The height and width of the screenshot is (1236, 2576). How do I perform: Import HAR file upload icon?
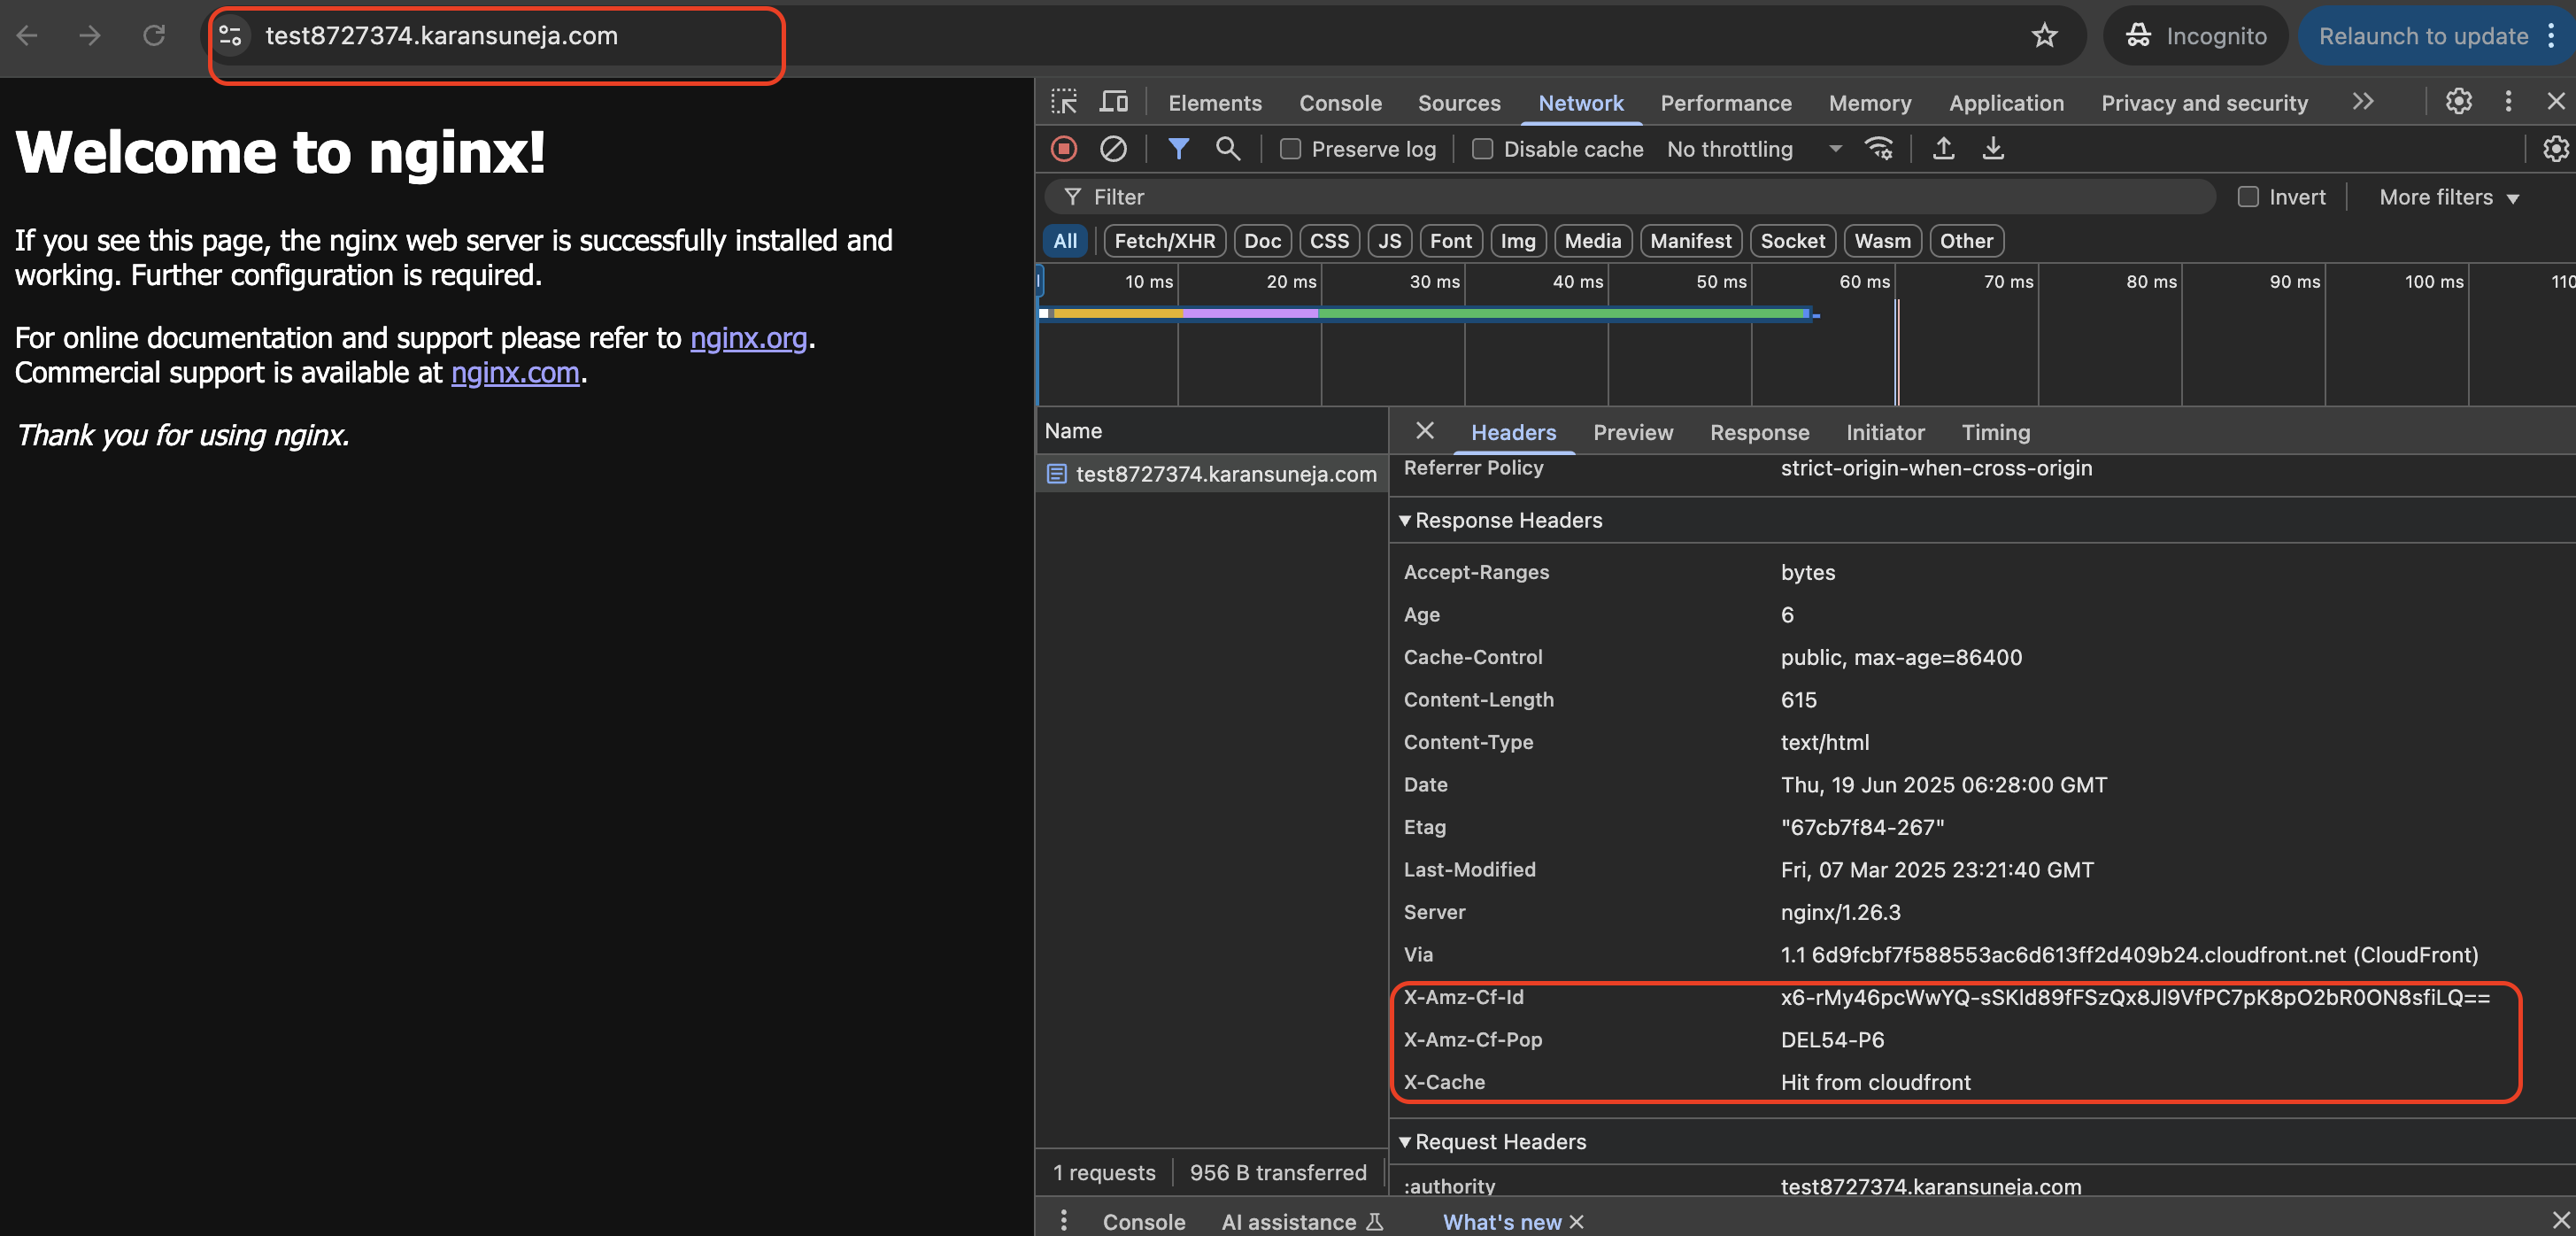[1943, 149]
